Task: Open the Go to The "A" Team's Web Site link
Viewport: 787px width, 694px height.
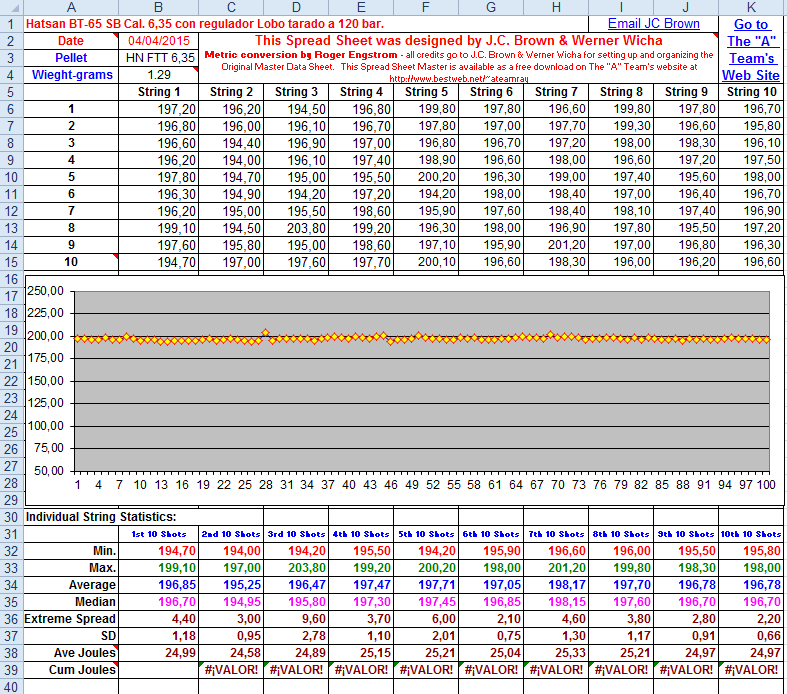Action: 751,49
